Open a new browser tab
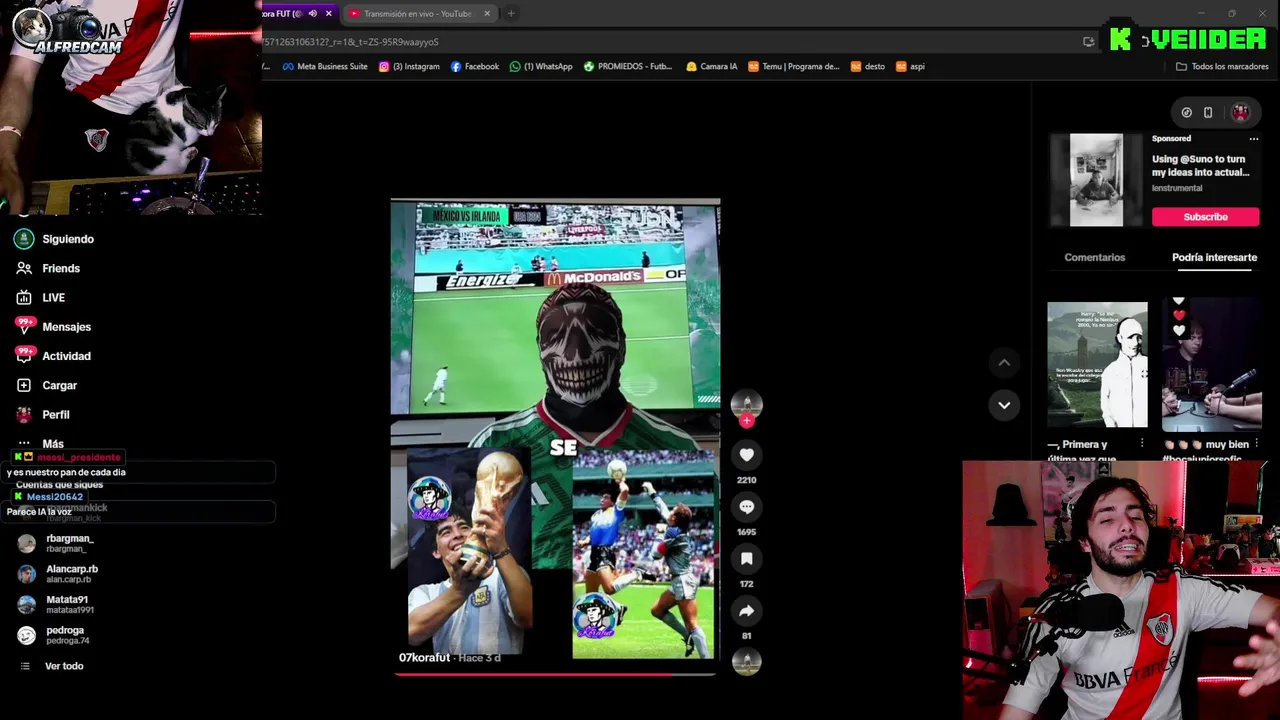 511,14
